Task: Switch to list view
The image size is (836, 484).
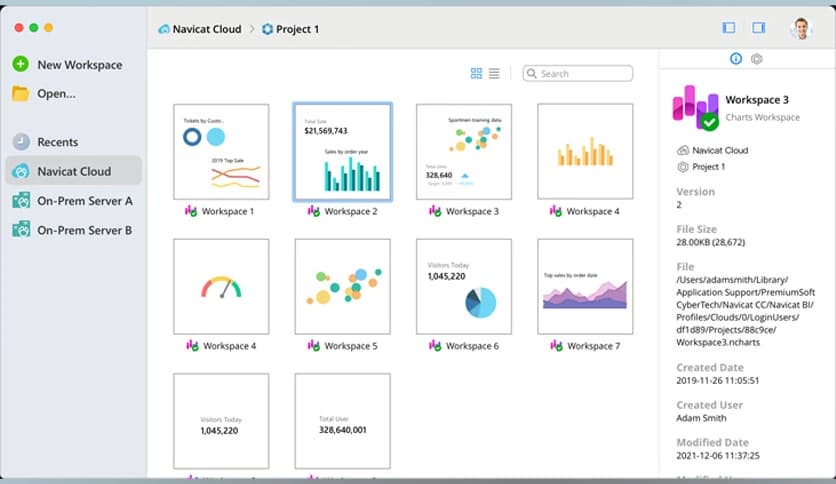Action: click(x=495, y=73)
